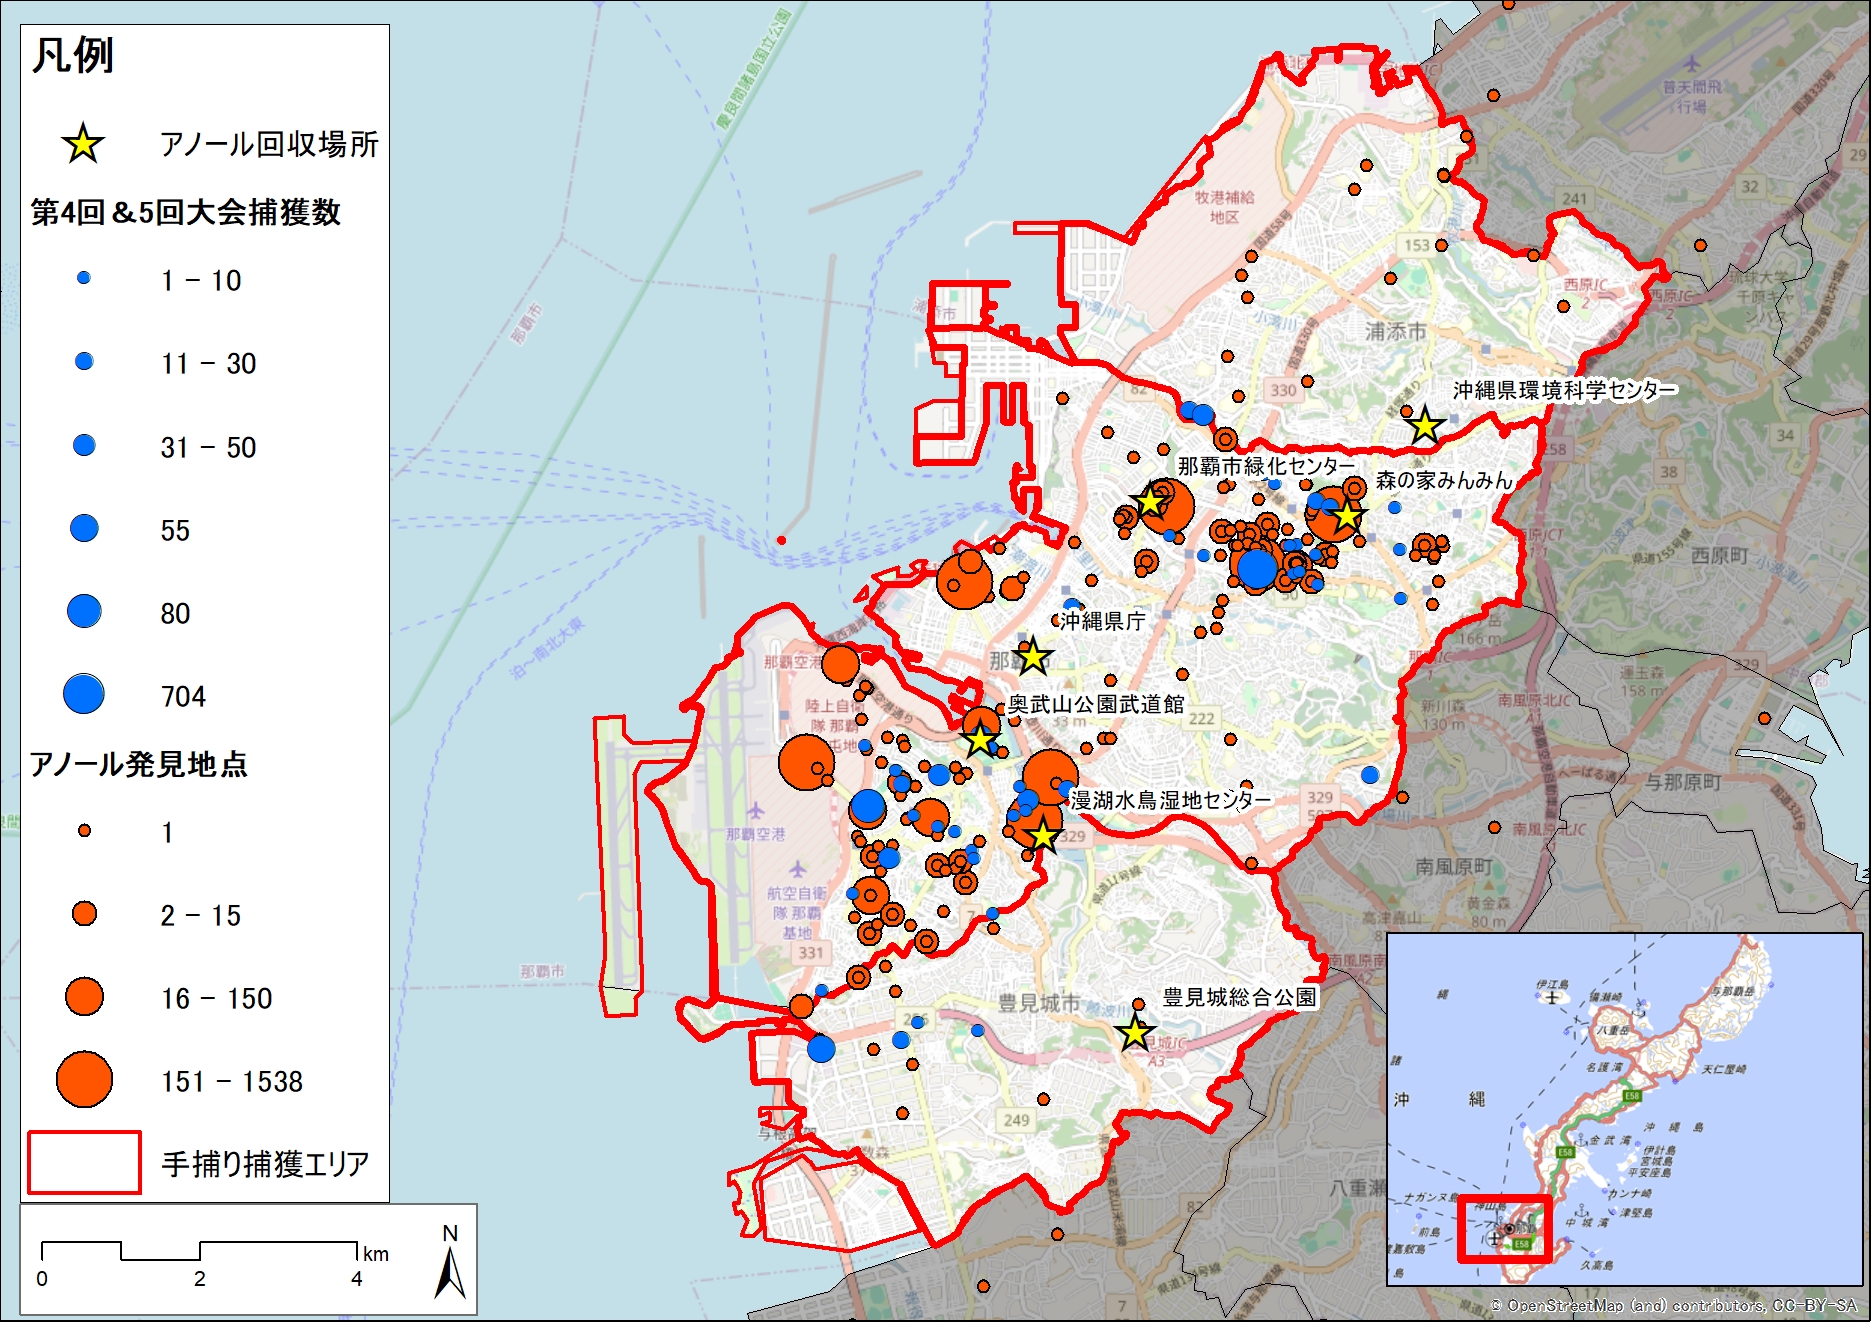Select the orange 151 - 1538 legend circle
The width and height of the screenshot is (1872, 1323).
pos(84,1080)
